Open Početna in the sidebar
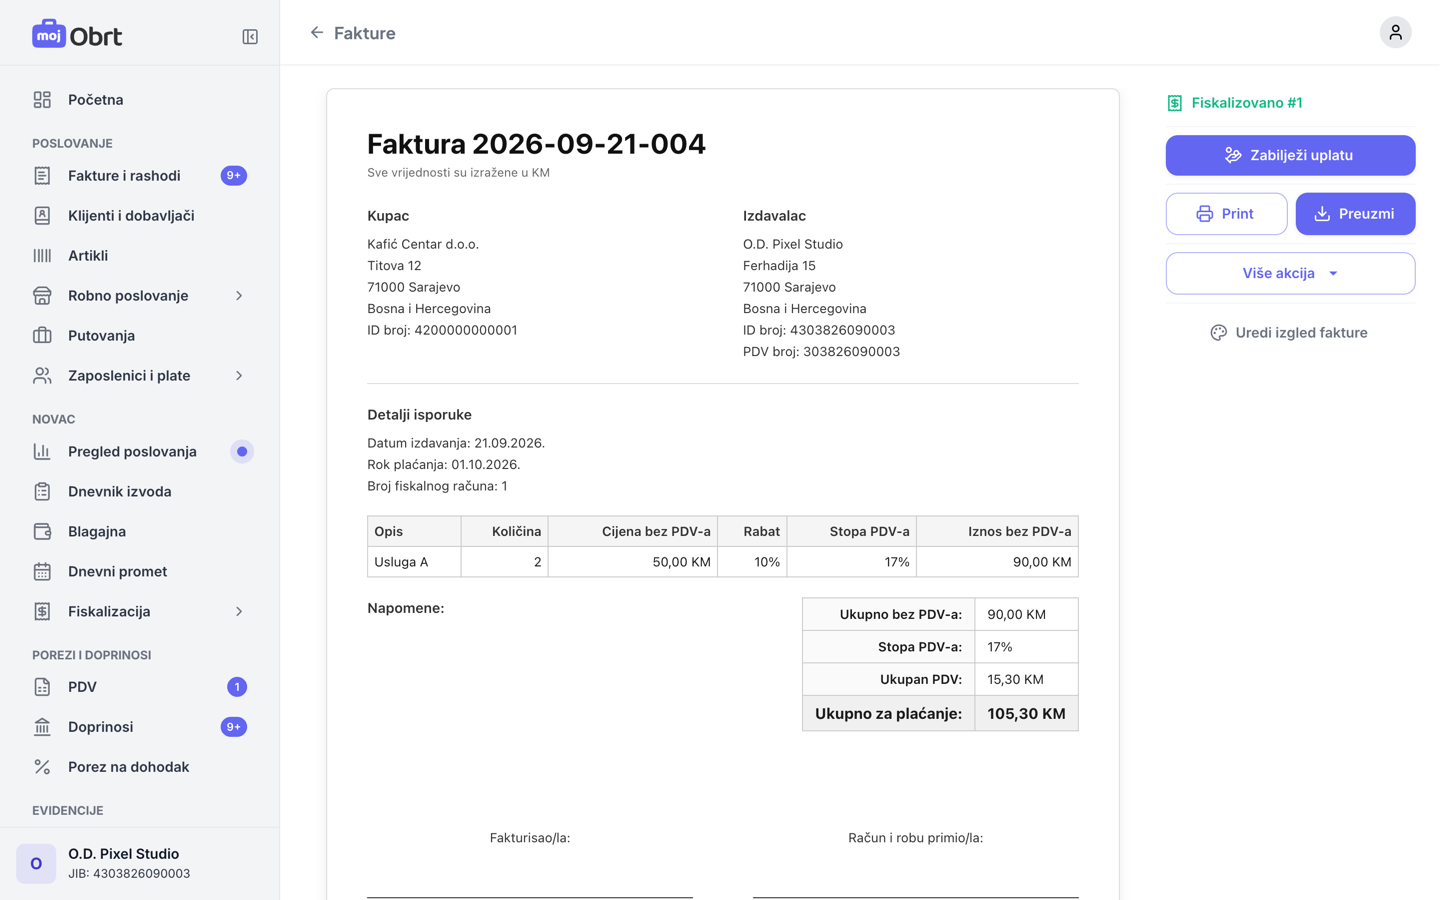 [x=140, y=100]
